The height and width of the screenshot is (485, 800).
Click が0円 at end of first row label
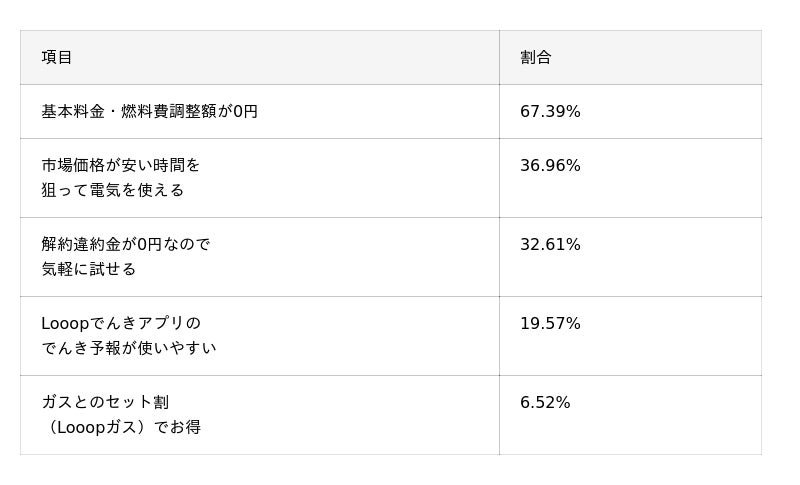[x=238, y=111]
